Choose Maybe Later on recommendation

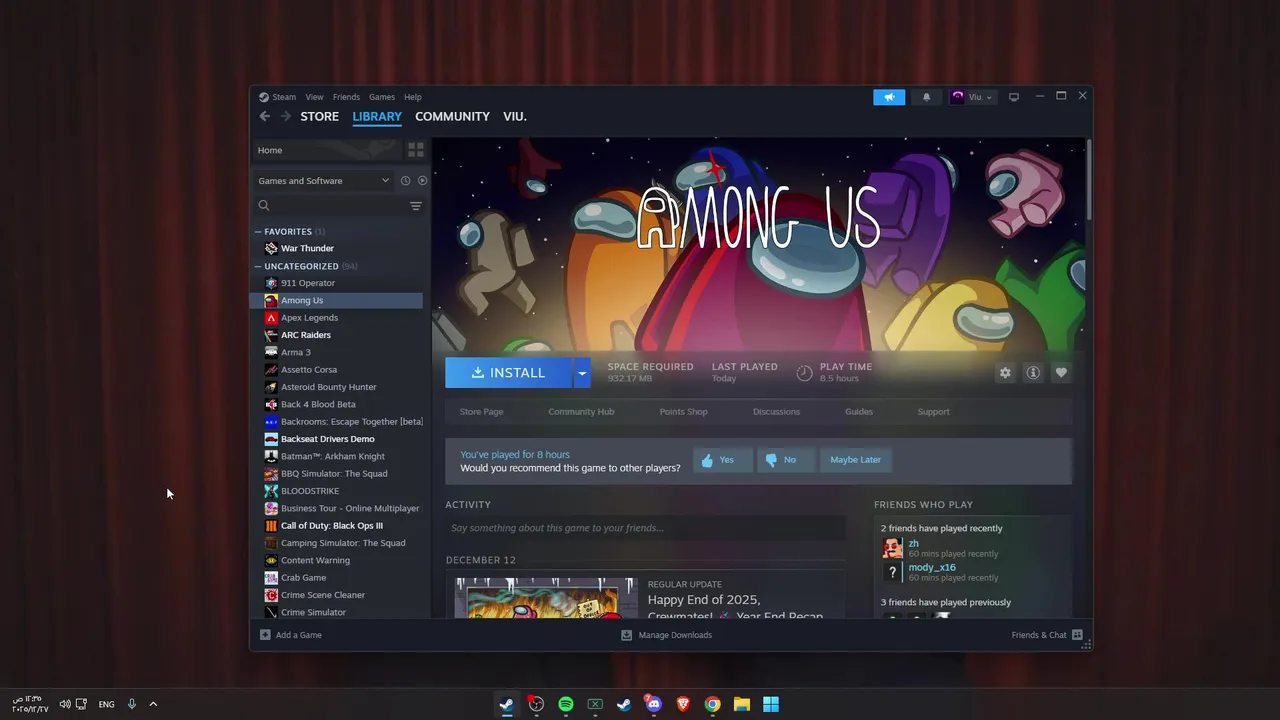tap(856, 460)
